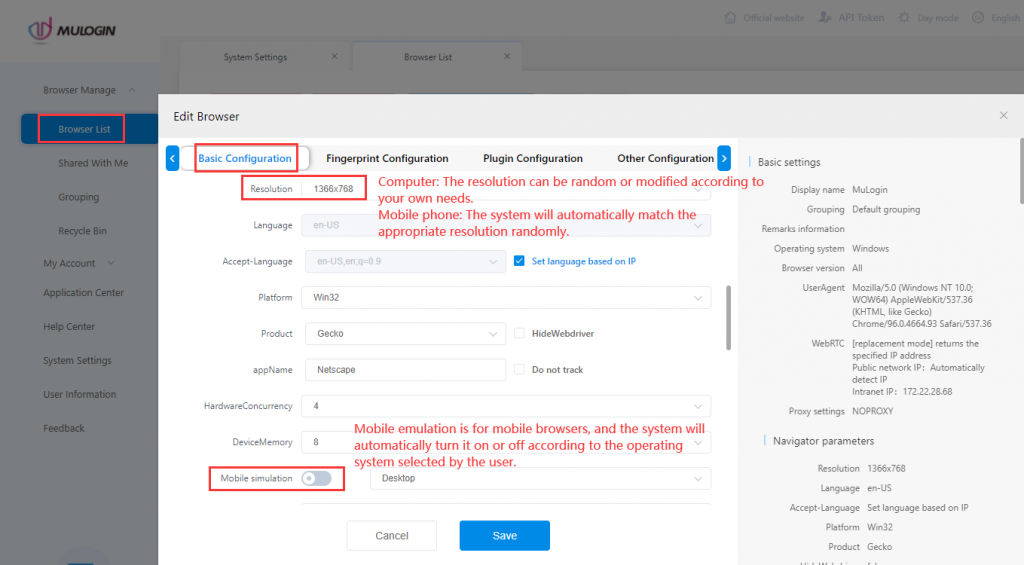Click into the appName Netscape field
This screenshot has height=565, width=1024.
(406, 370)
